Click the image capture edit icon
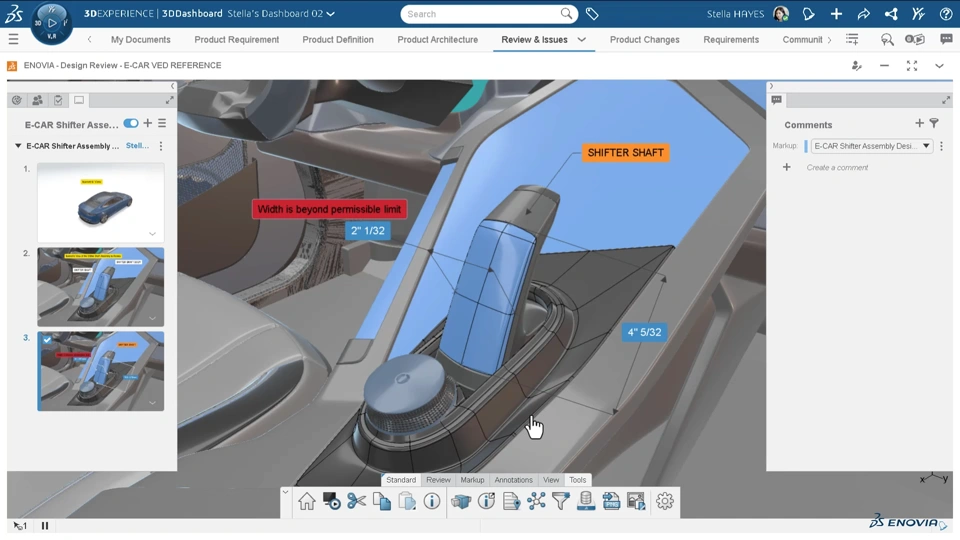 coord(636,501)
